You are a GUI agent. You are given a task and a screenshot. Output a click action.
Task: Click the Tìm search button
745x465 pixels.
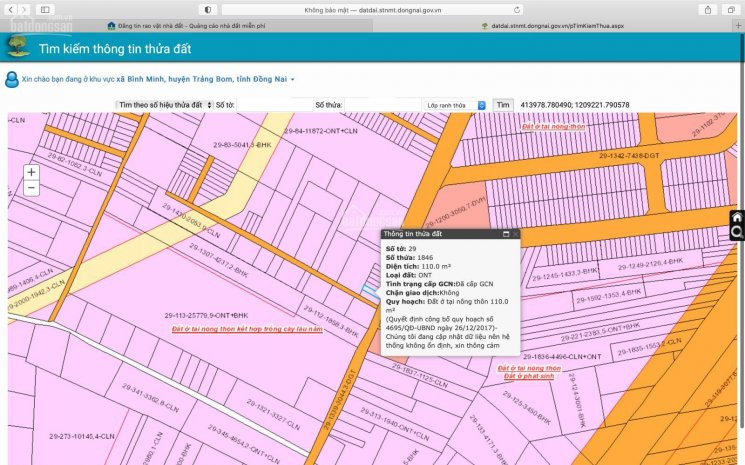(x=503, y=105)
